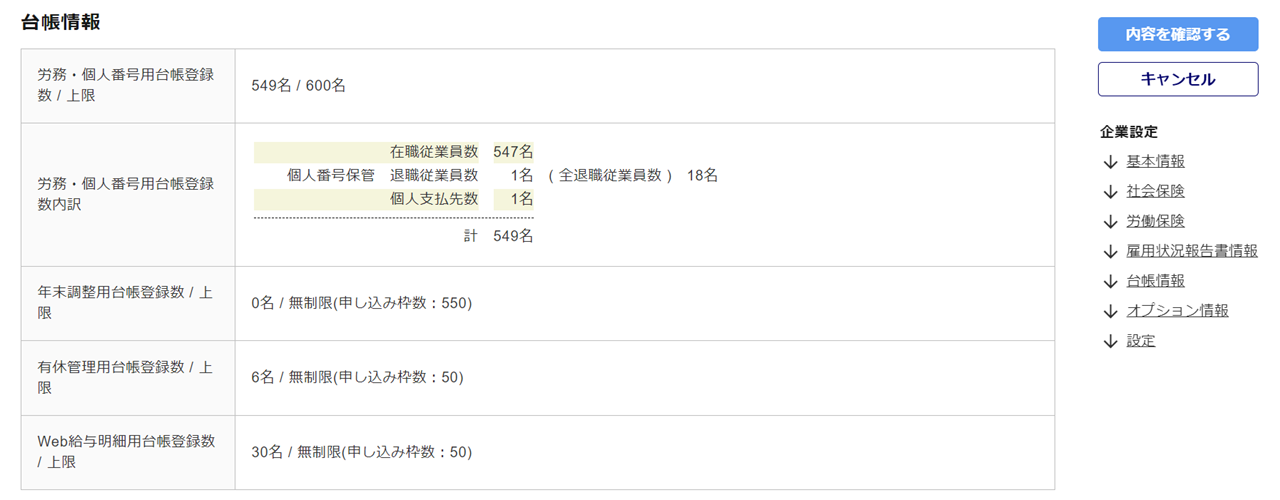Click the arrow icon beside 労働保険
Image resolution: width=1280 pixels, height=500 pixels.
point(1109,222)
